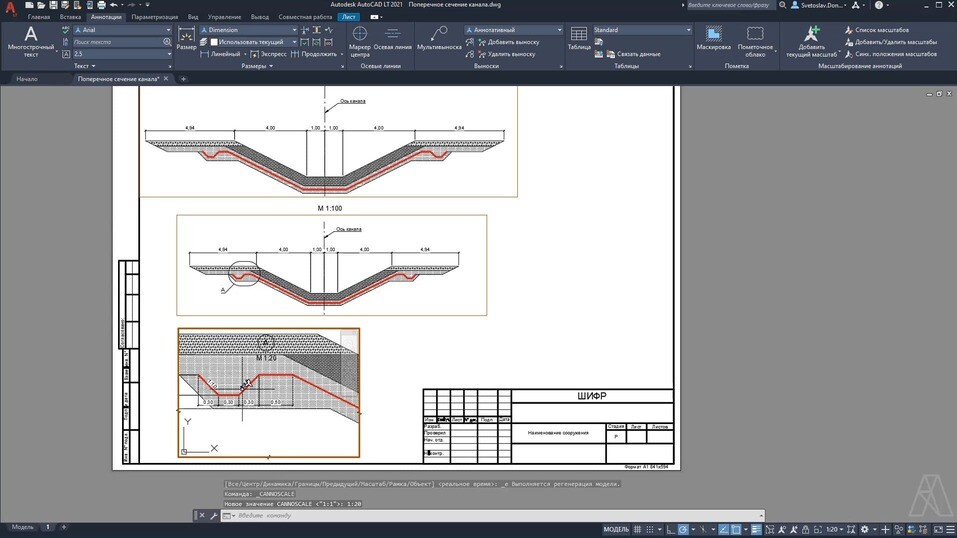
Task: Click the Plot printer icon in quick access toolbar
Action: coord(101,5)
